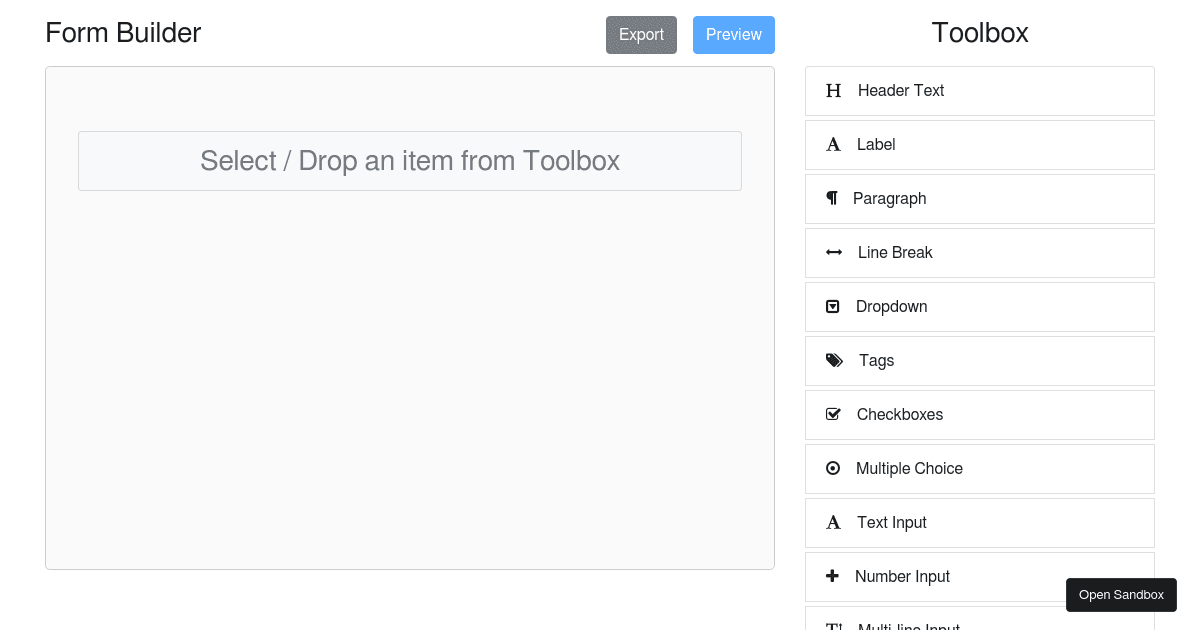Add a Header Text element from Toolbox
The width and height of the screenshot is (1200, 630).
click(979, 90)
